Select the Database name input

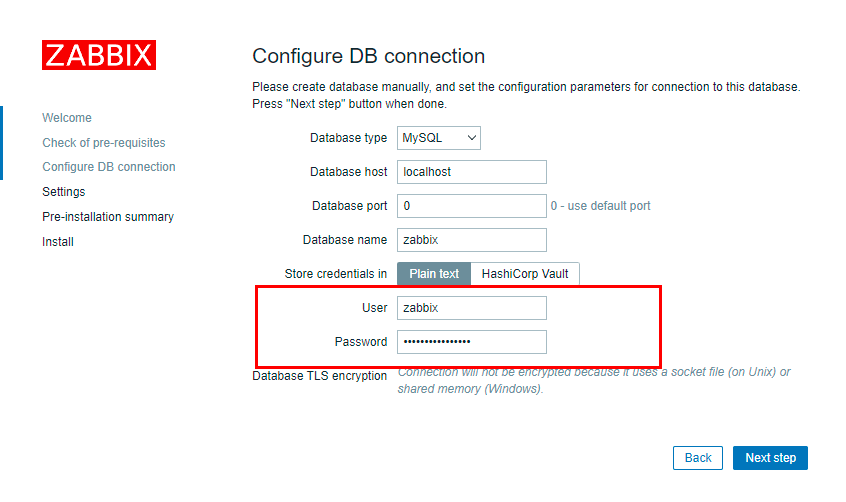tap(472, 240)
